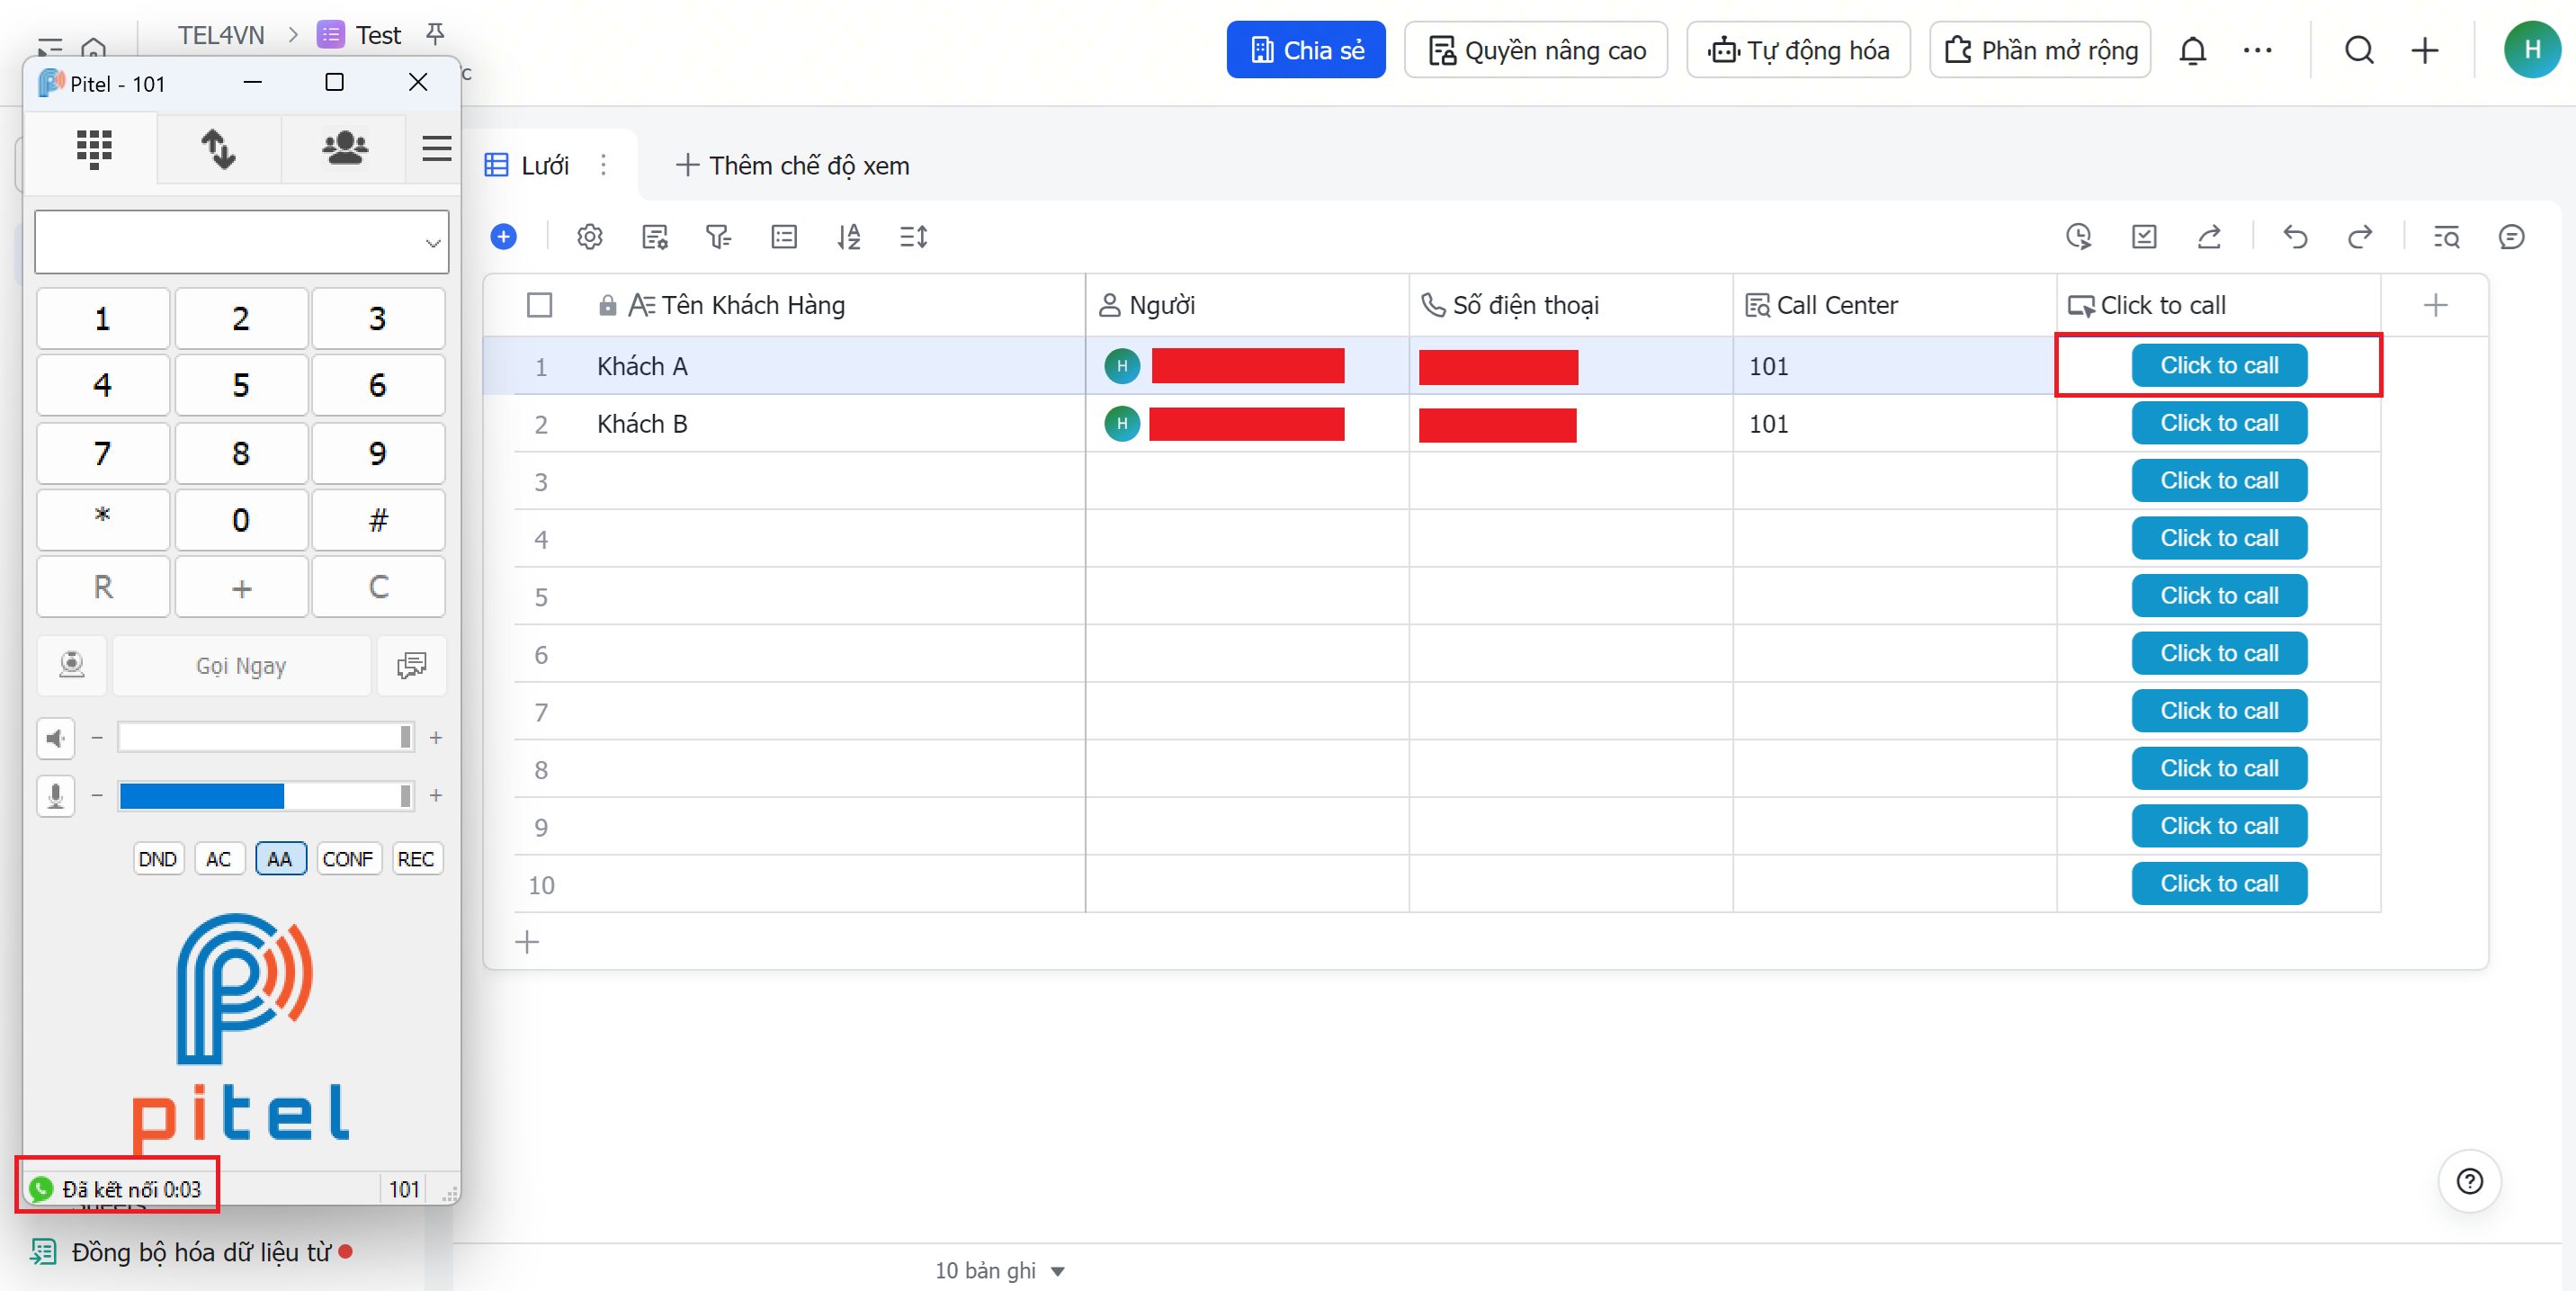Click the undo arrow icon

2295,237
